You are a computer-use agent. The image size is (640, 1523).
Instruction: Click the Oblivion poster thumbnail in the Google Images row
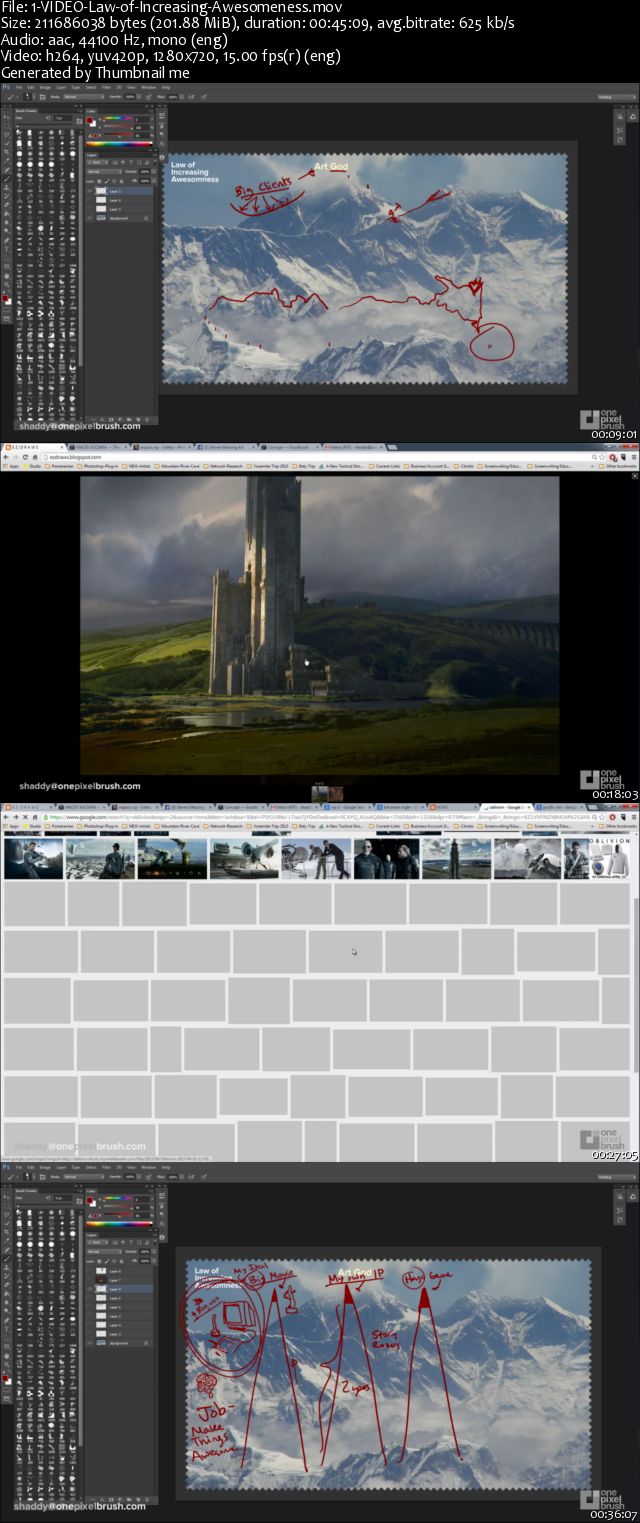click(598, 858)
